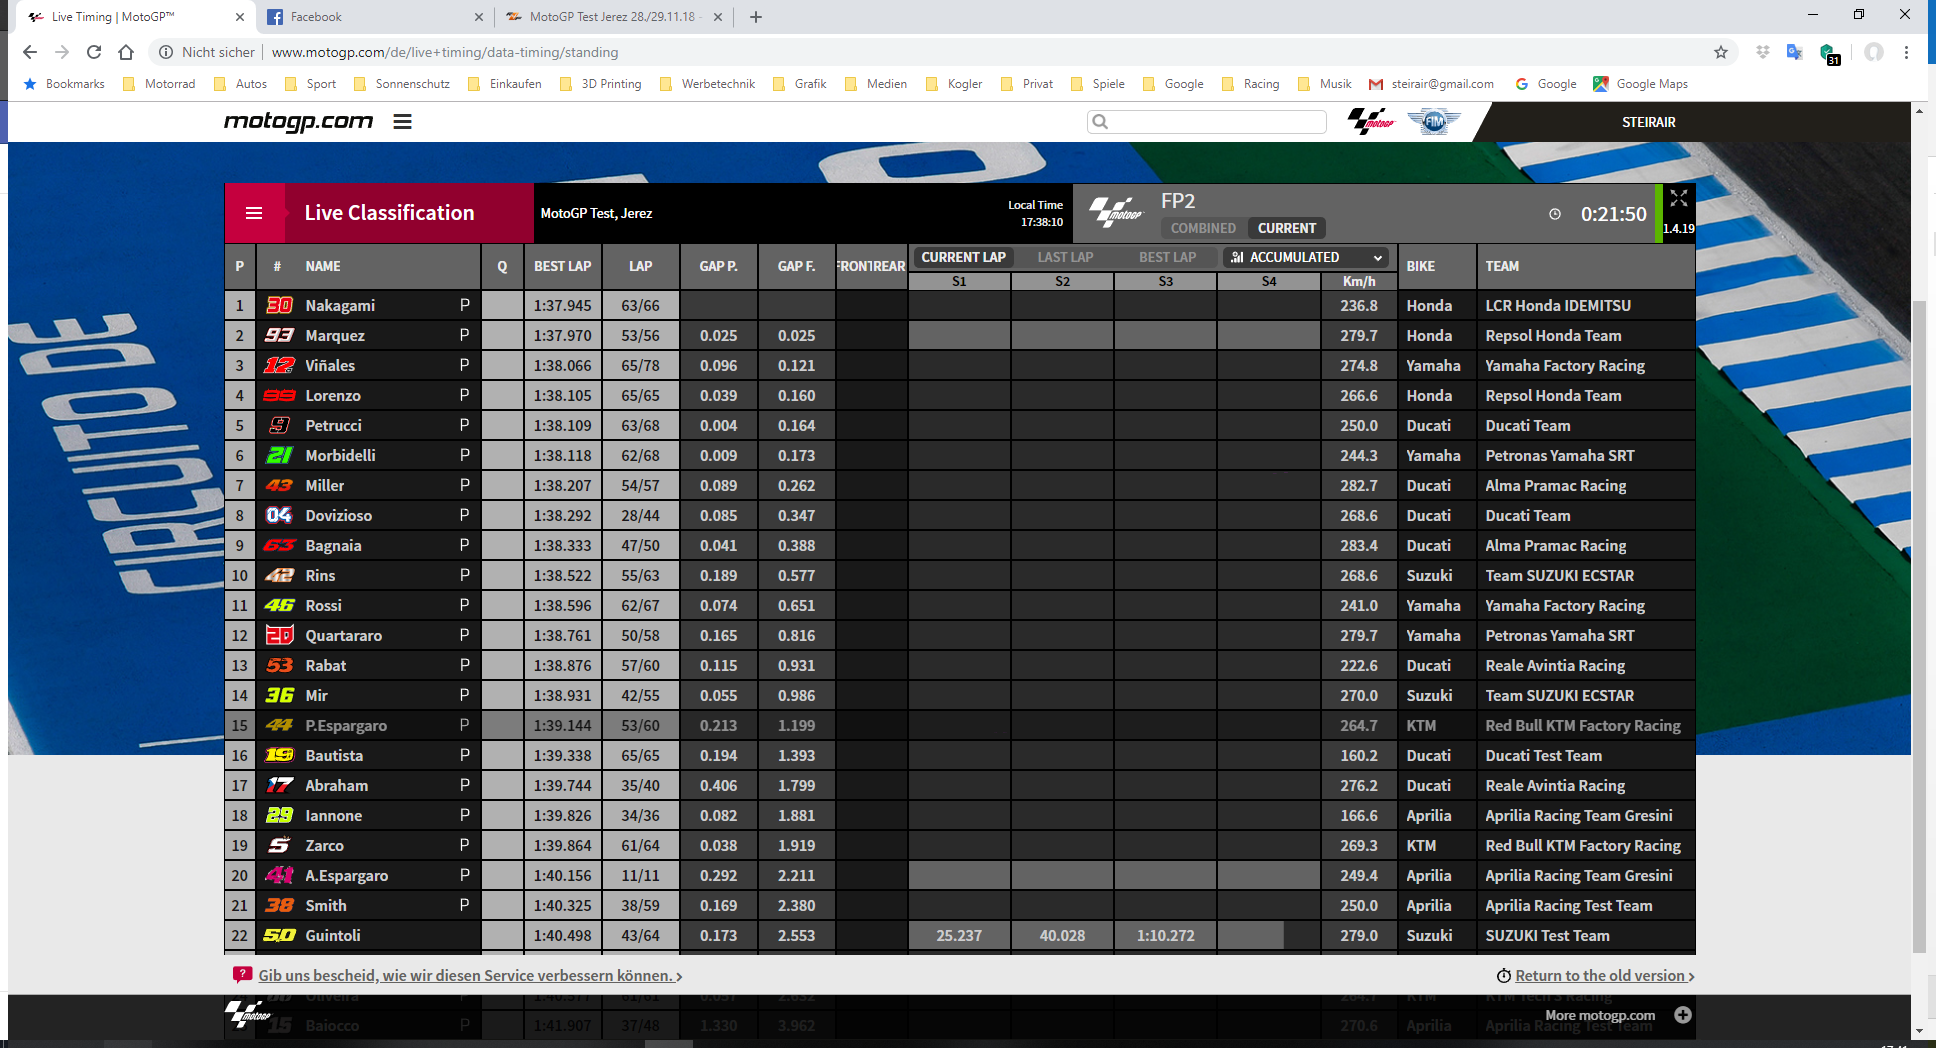This screenshot has width=1936, height=1048.
Task: Switch session view to COMBINED
Action: coord(1203,228)
